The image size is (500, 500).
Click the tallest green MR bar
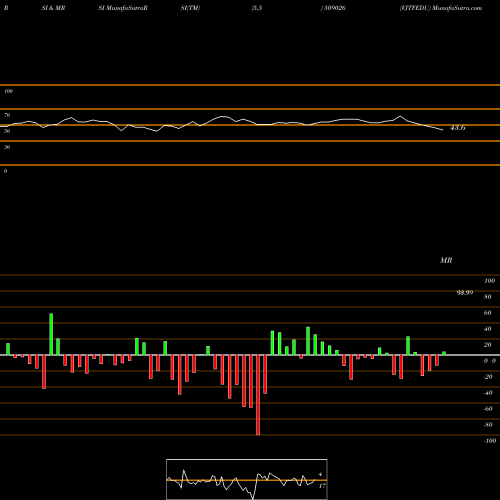click(51, 334)
